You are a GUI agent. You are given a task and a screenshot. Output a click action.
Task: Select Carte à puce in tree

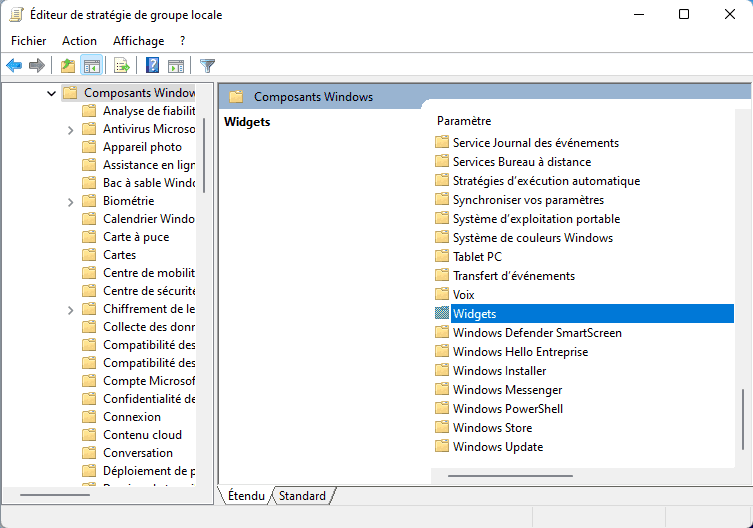point(136,237)
